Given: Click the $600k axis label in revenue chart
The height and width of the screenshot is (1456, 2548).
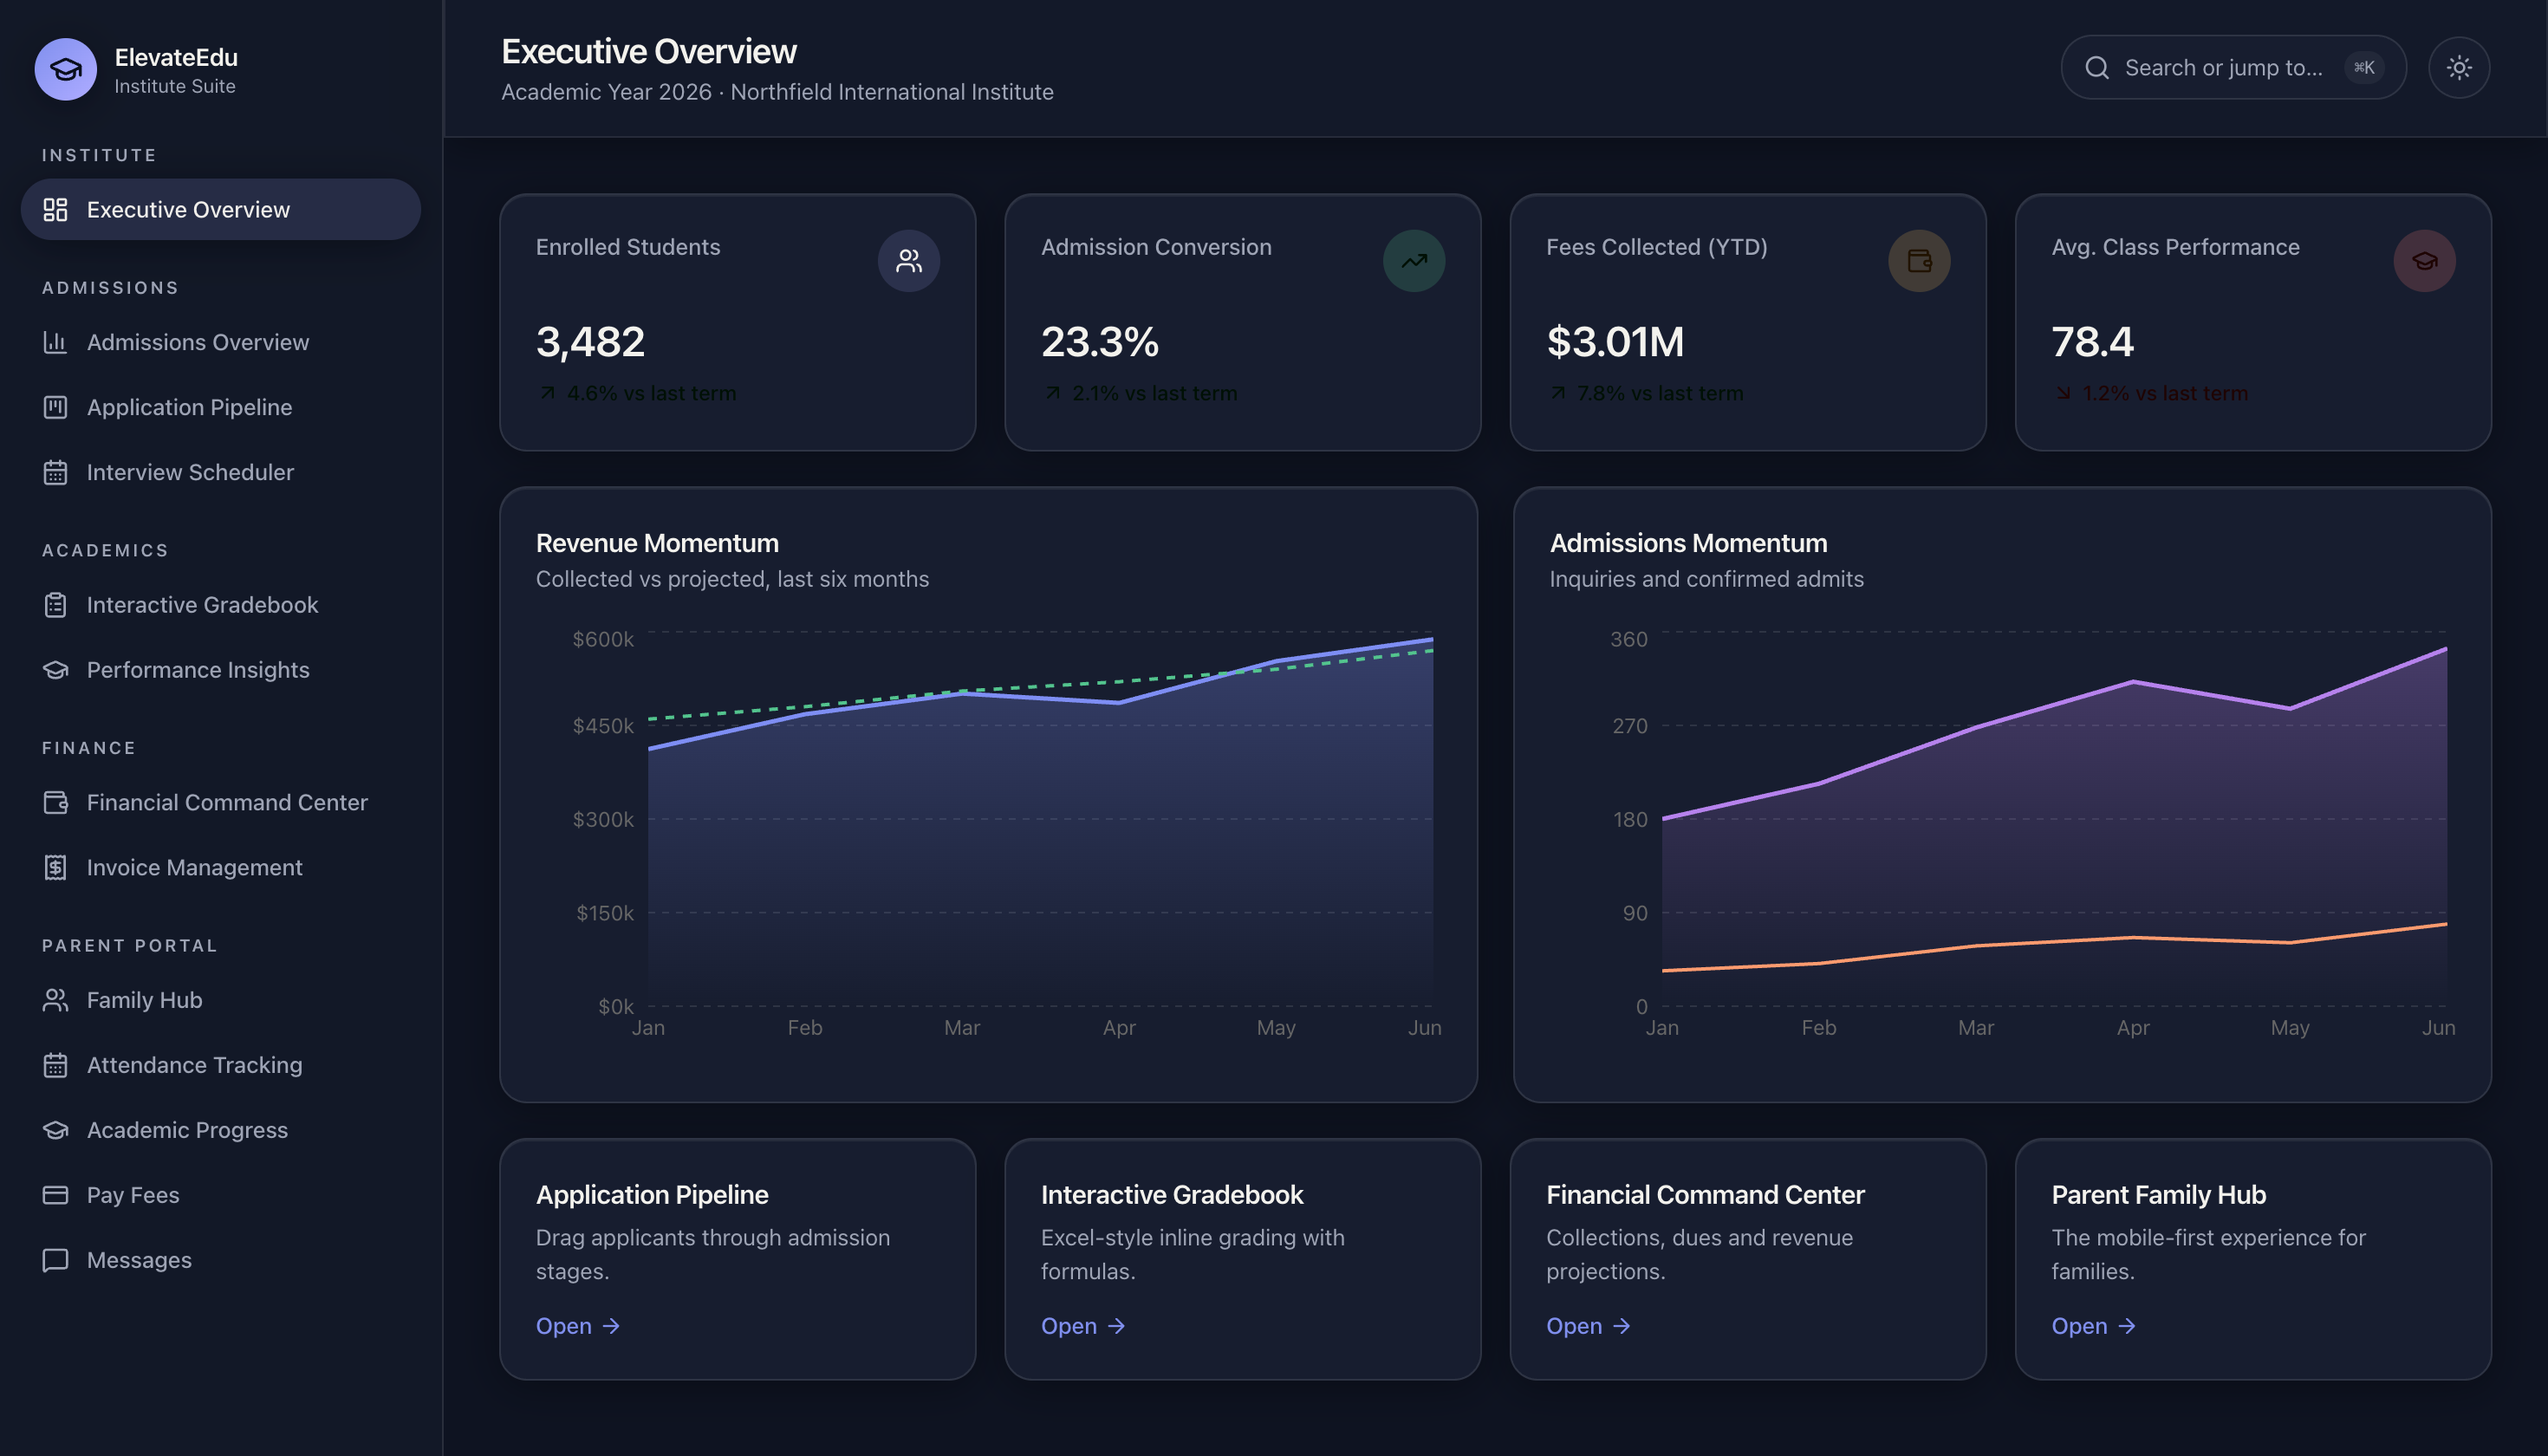Looking at the screenshot, I should pyautogui.click(x=603, y=639).
